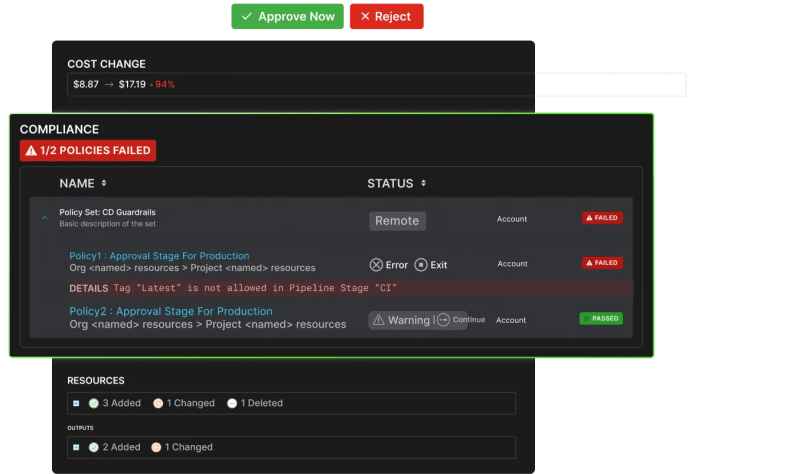Screen dimensions: 799x474
Task: Click the Continue circle icon in Policy2
Action: tap(443, 320)
